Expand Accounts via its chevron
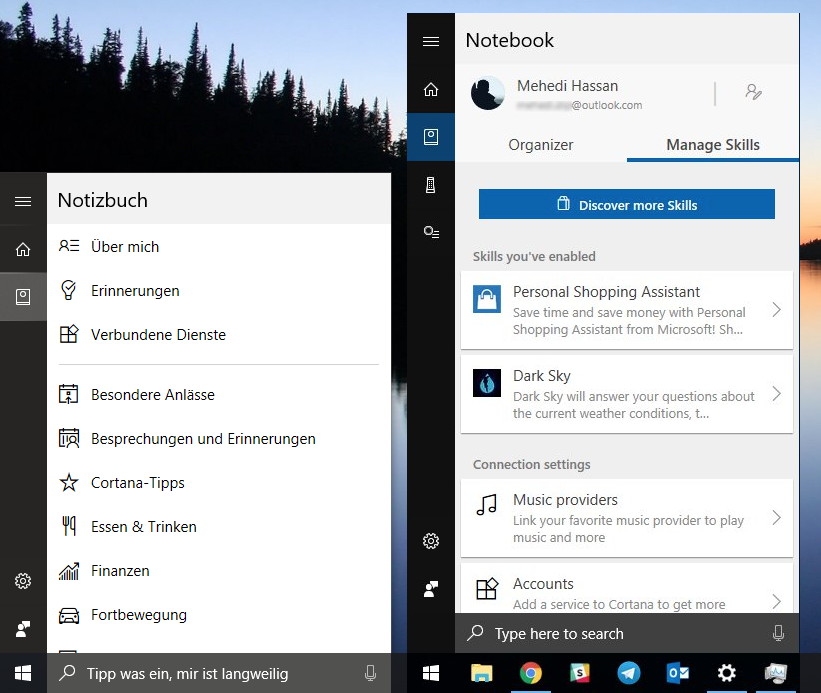Image resolution: width=821 pixels, height=693 pixels. click(777, 601)
